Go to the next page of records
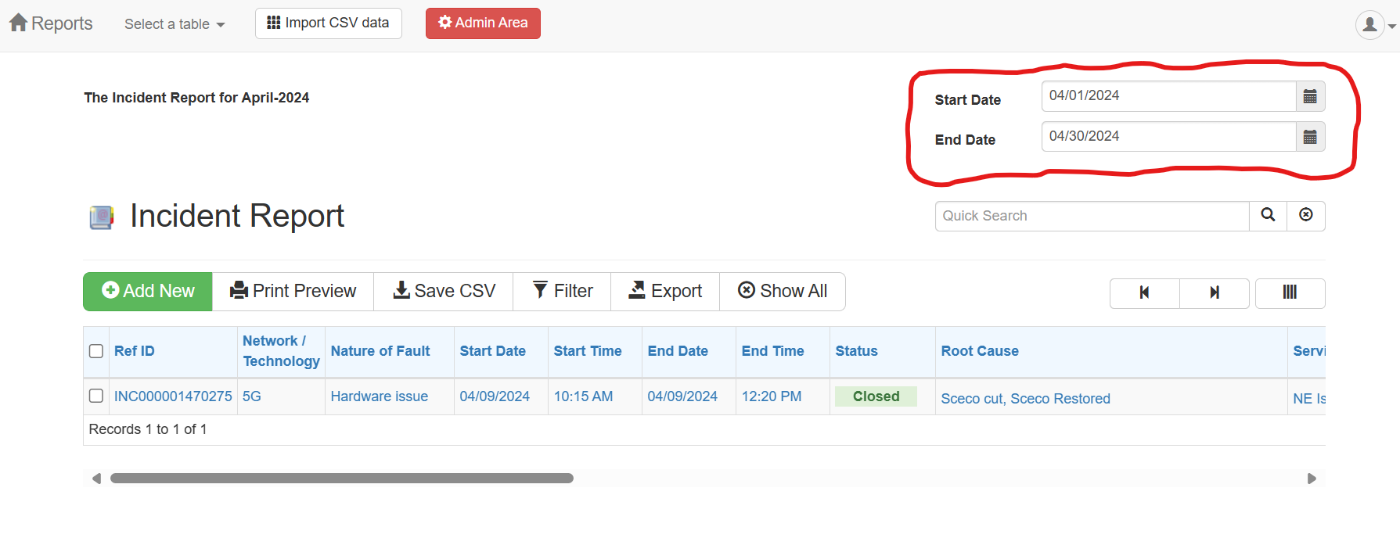The height and width of the screenshot is (538, 1400). [x=1214, y=293]
